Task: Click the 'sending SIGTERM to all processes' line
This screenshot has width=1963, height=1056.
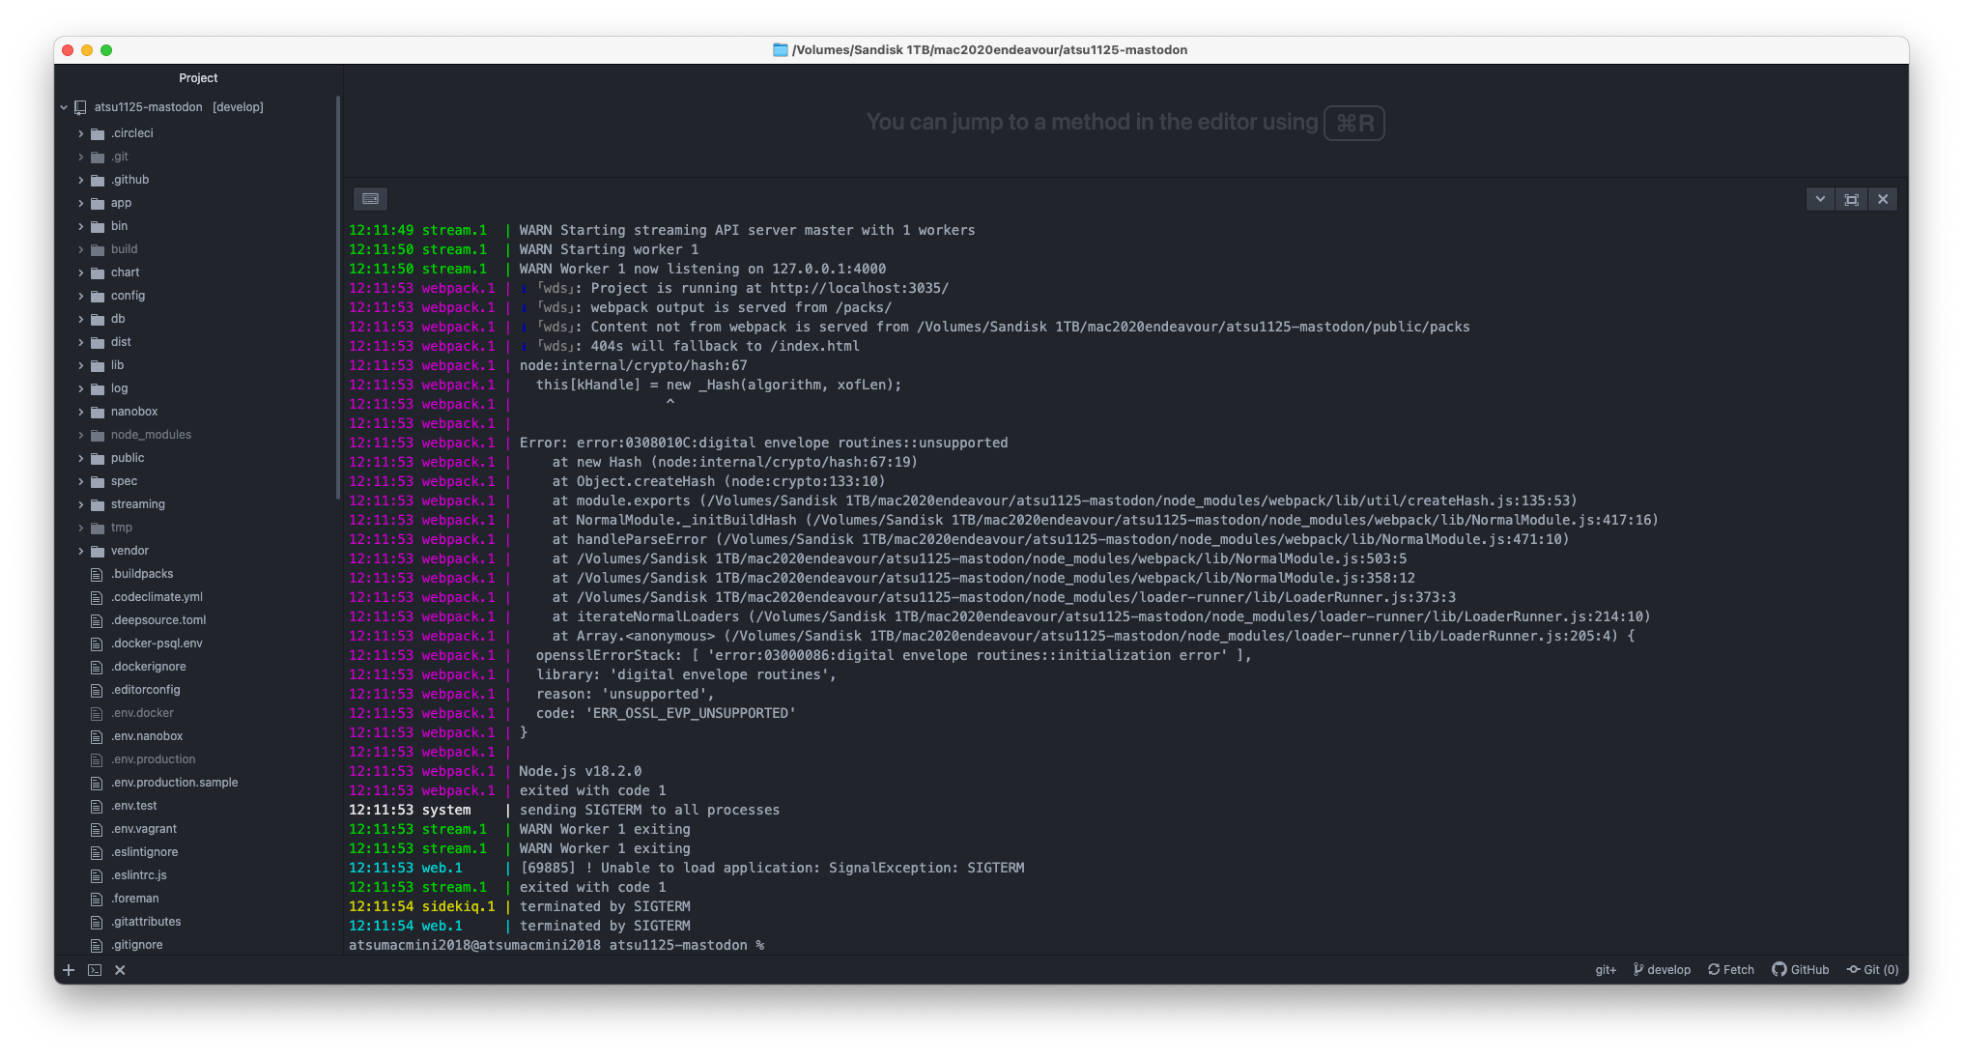Action: [x=649, y=810]
